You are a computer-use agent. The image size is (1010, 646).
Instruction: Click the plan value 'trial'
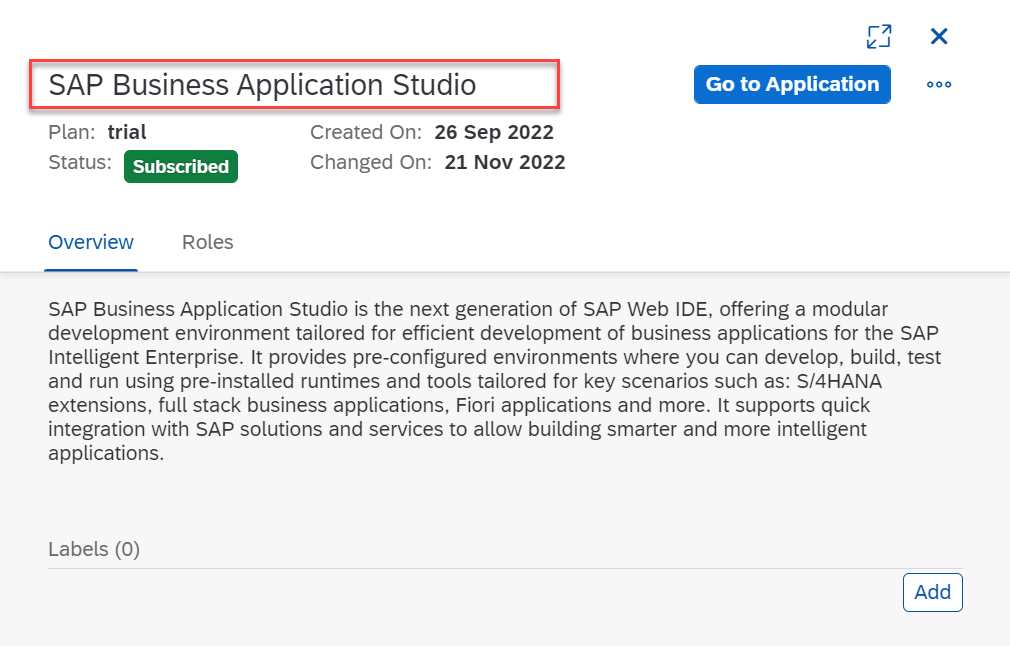127,132
